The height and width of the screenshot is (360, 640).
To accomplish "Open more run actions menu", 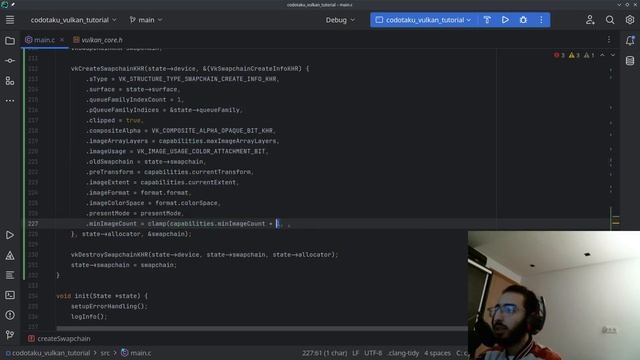I will 541,20.
